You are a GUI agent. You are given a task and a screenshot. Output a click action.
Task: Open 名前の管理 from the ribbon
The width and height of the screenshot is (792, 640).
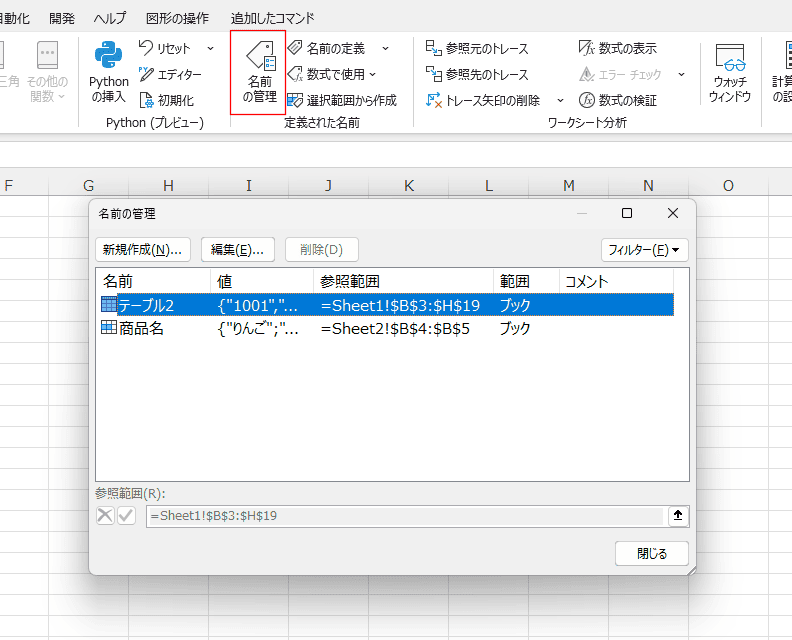point(259,72)
